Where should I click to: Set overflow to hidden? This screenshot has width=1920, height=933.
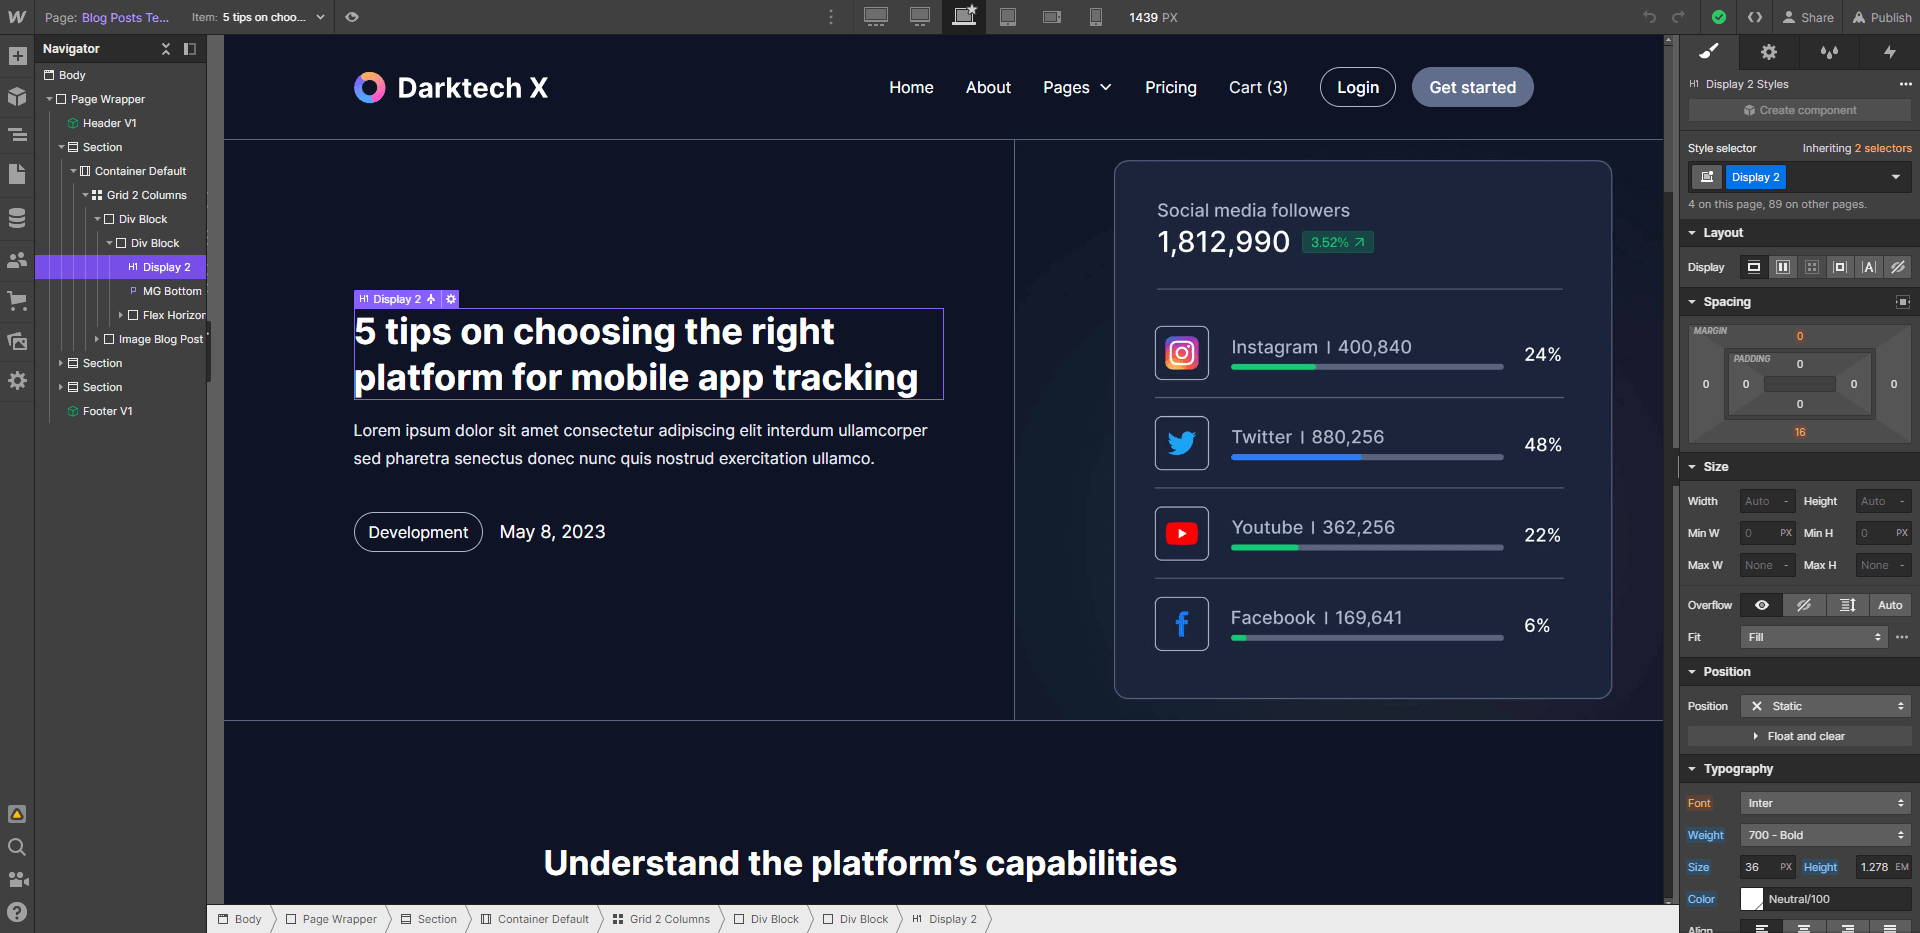pos(1804,605)
